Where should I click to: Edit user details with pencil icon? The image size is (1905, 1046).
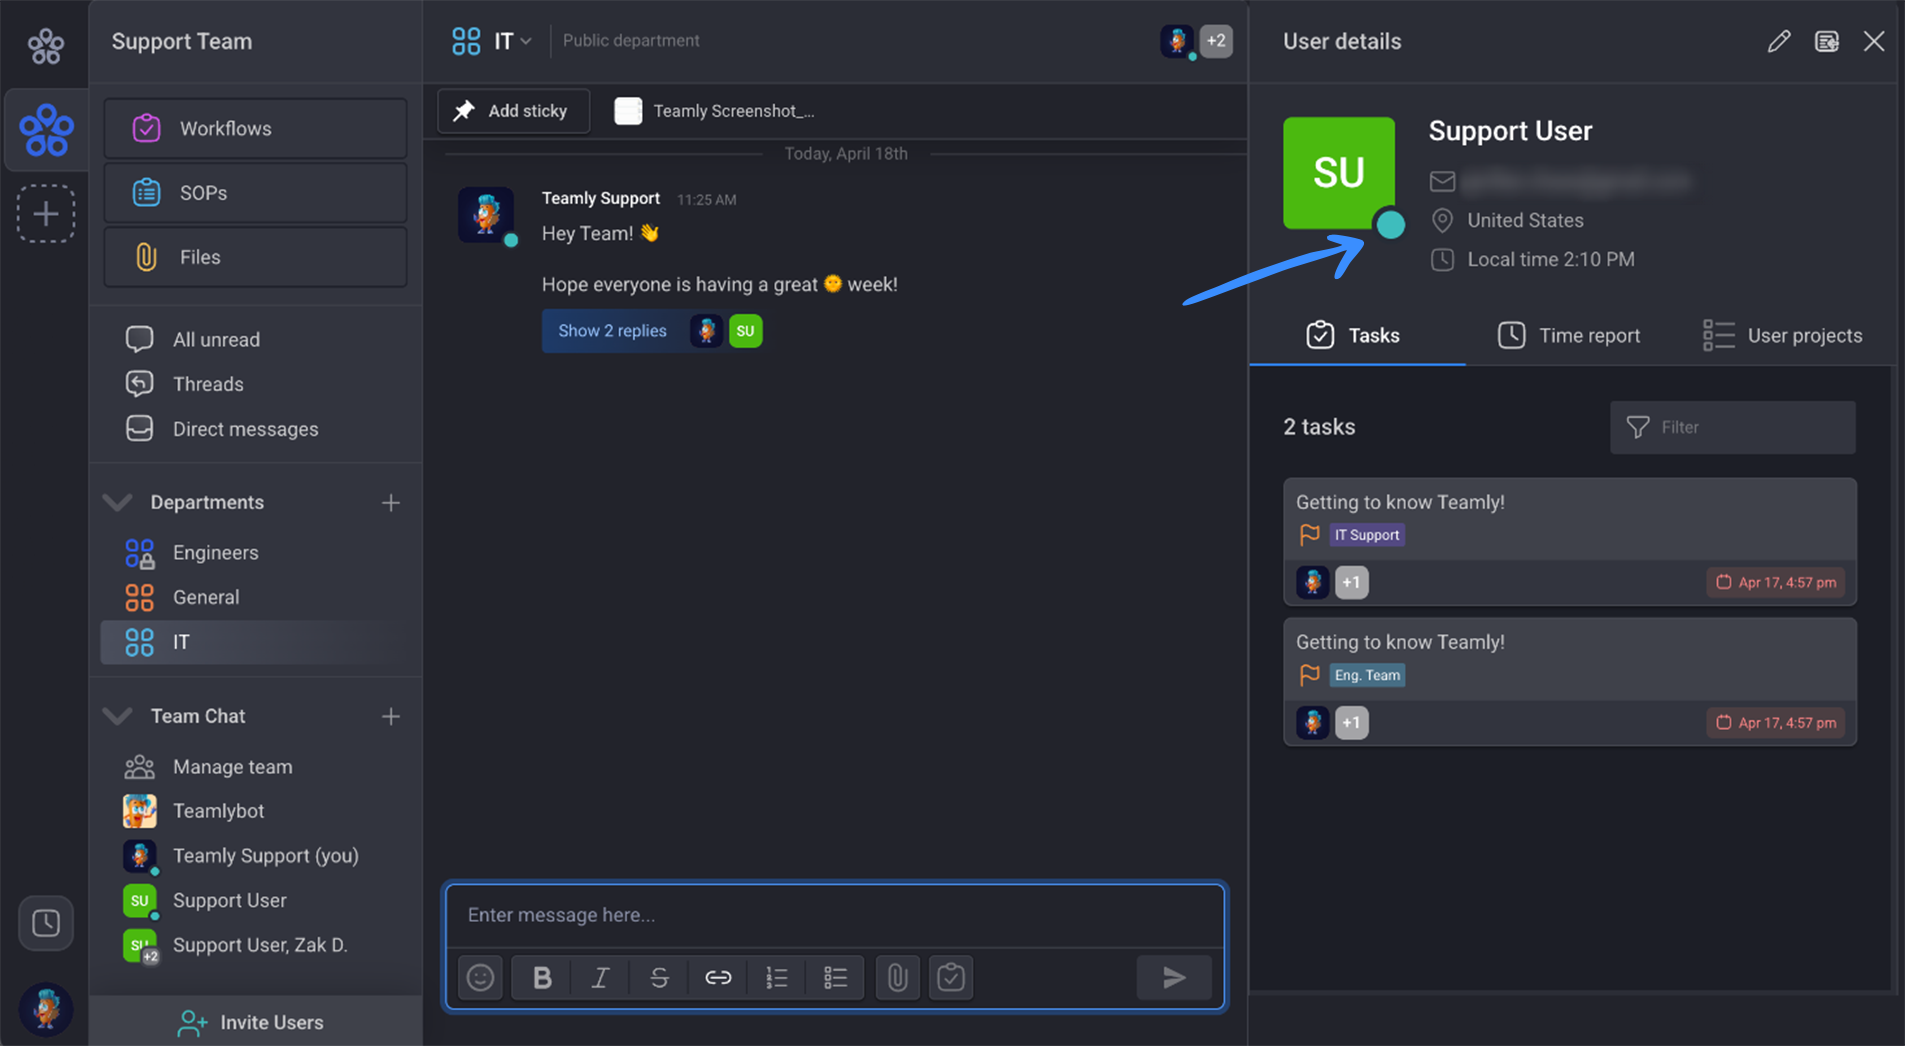point(1778,41)
